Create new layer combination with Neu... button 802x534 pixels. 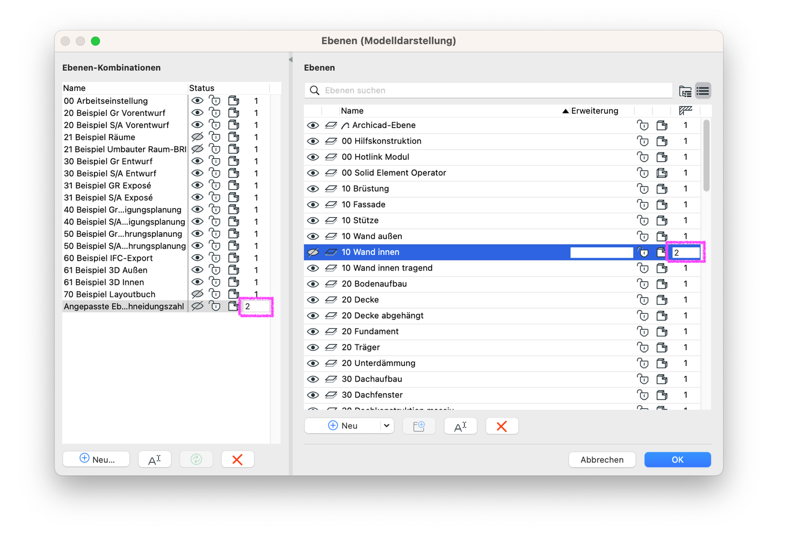coord(96,459)
